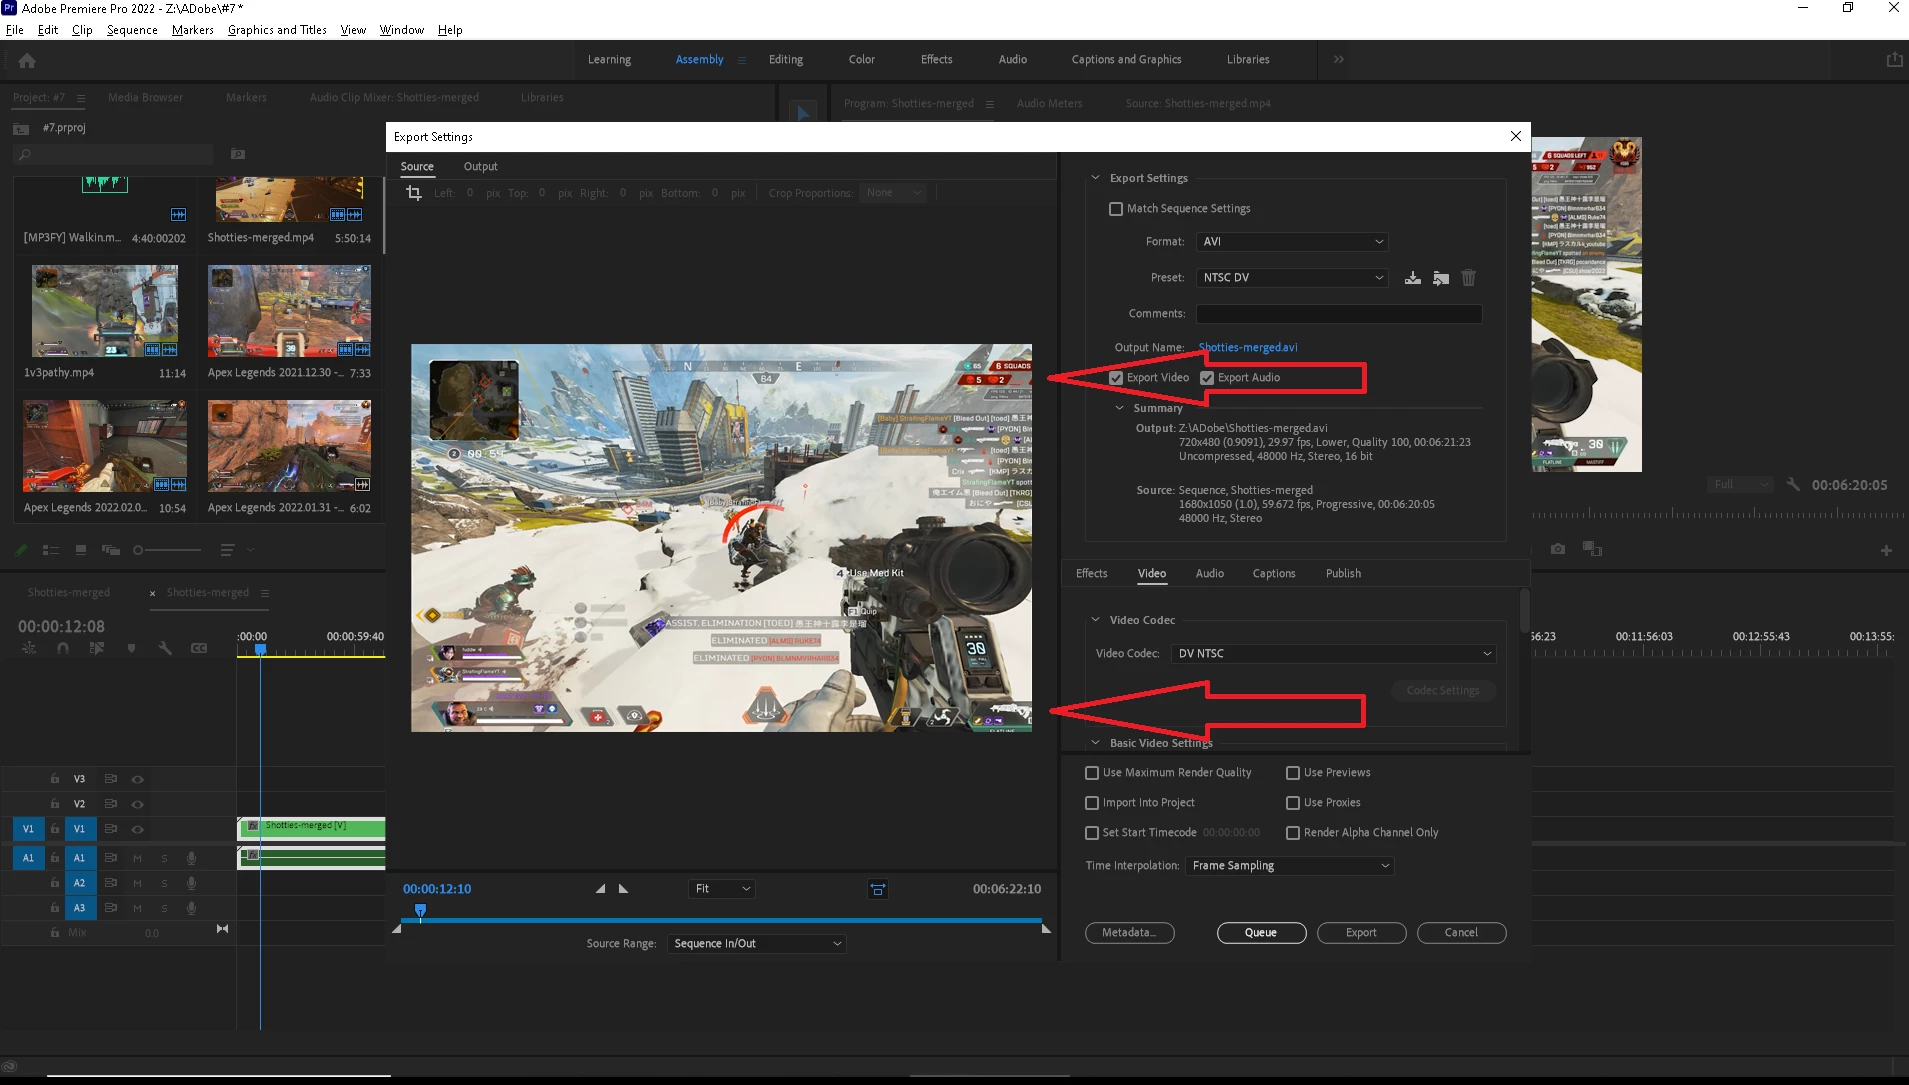This screenshot has height=1085, width=1909.
Task: Collapse the Basic Video Settings section
Action: pos(1095,743)
